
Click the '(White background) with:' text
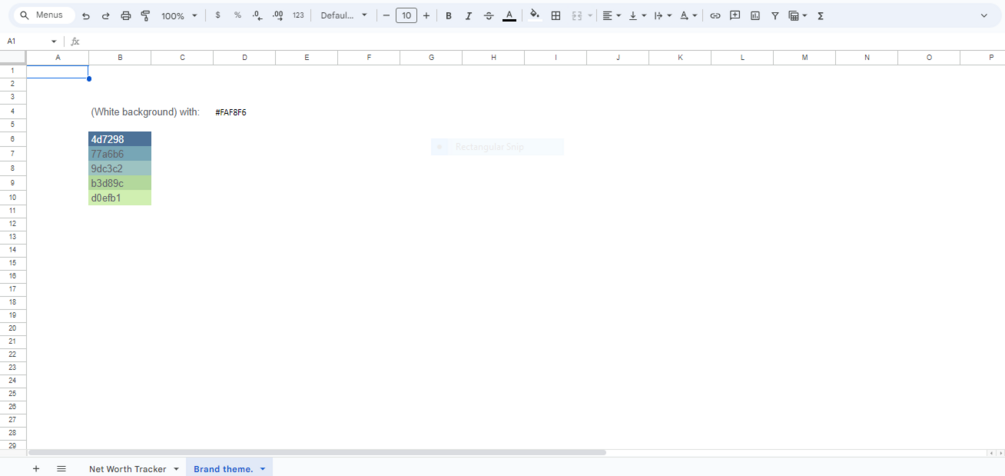[x=145, y=112]
